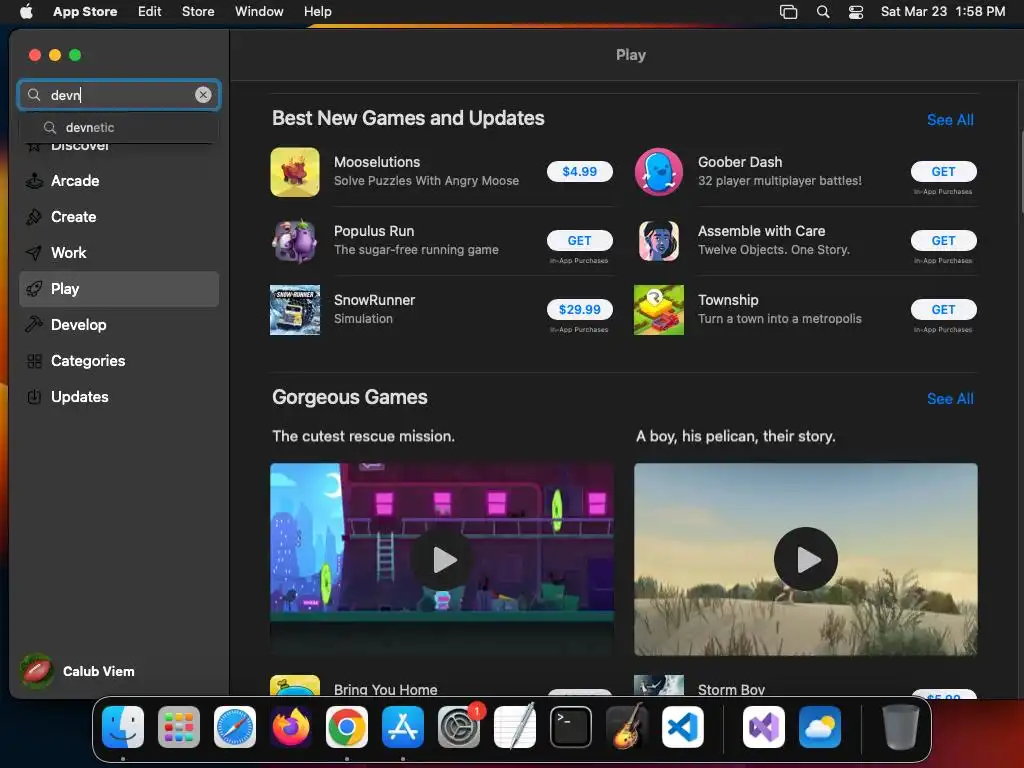Open Spotlight search in menu bar

coord(823,11)
